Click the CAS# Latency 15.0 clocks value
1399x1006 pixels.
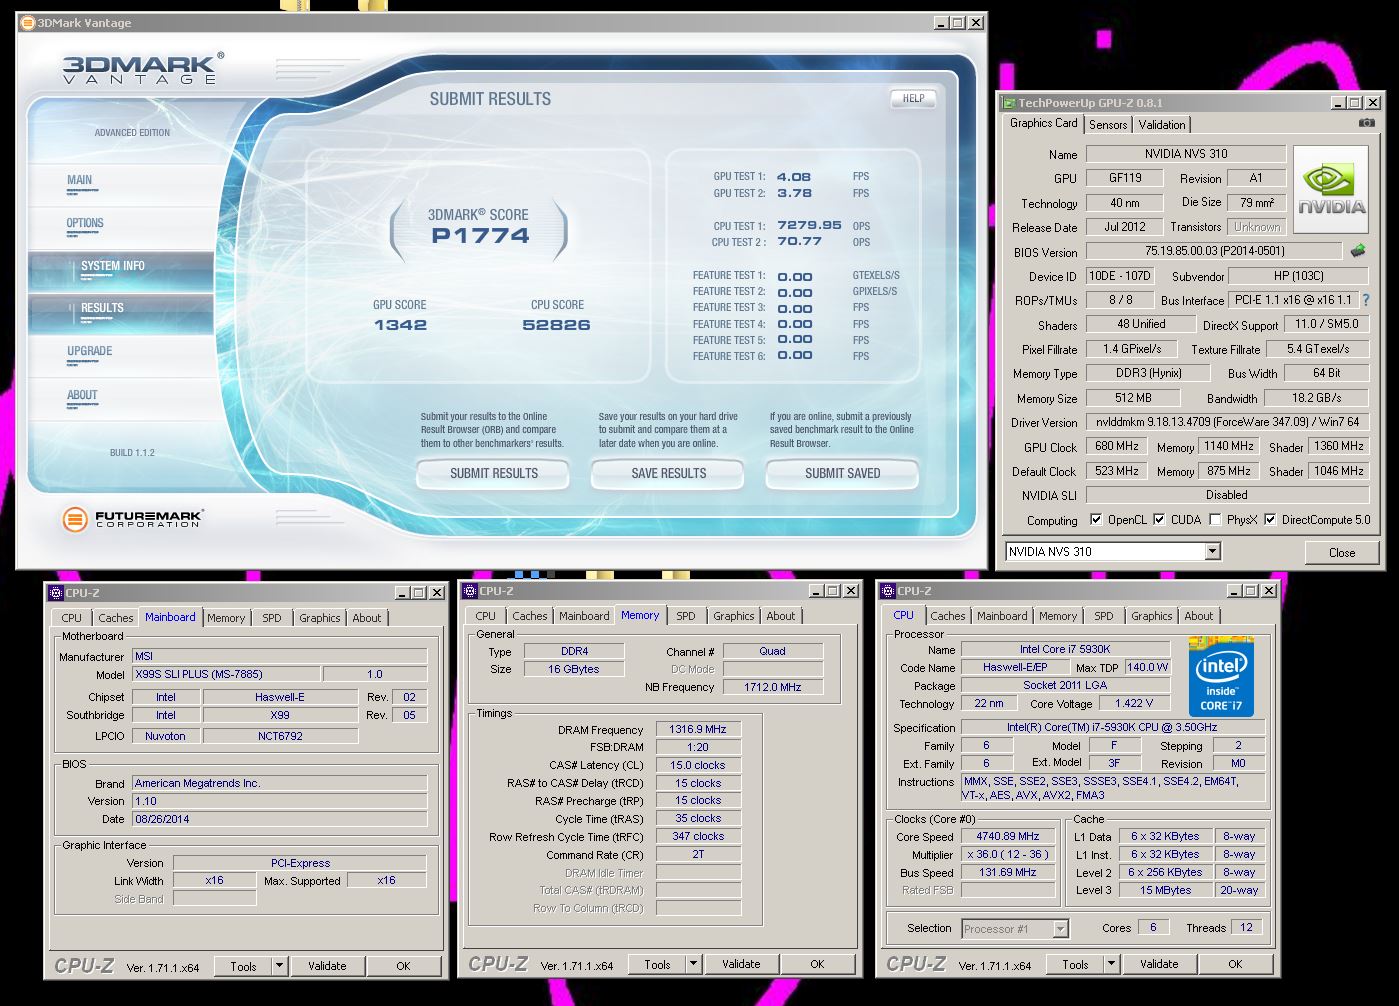[698, 766]
